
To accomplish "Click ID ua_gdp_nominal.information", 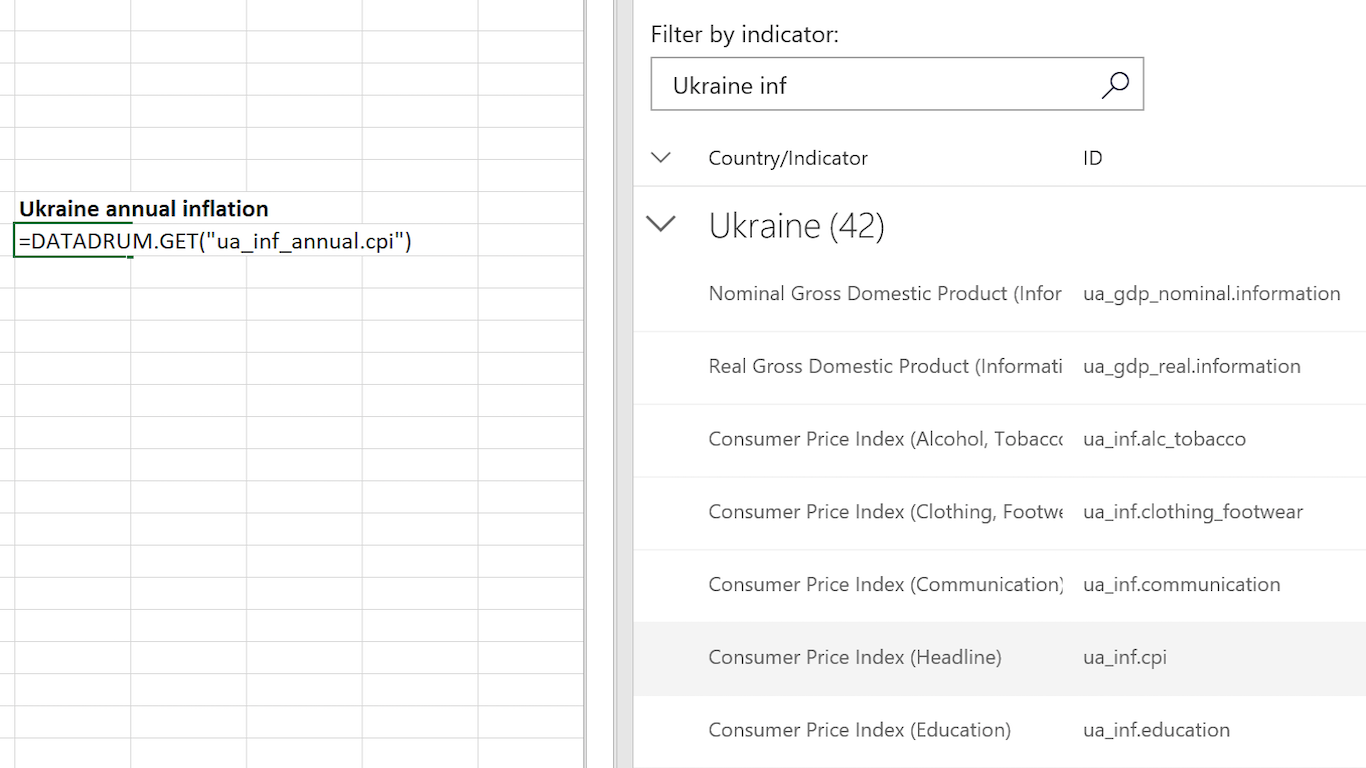I will click(x=1211, y=294).
